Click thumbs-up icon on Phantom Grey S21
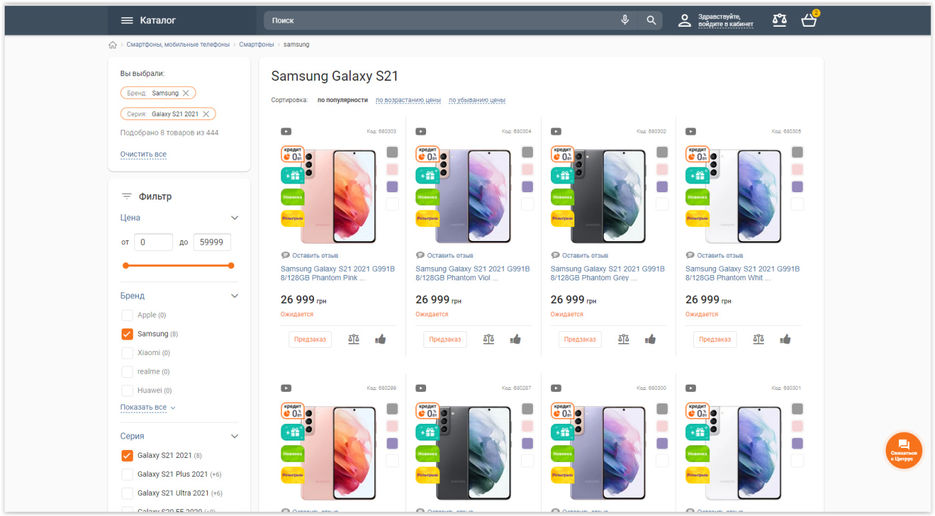 click(x=650, y=339)
